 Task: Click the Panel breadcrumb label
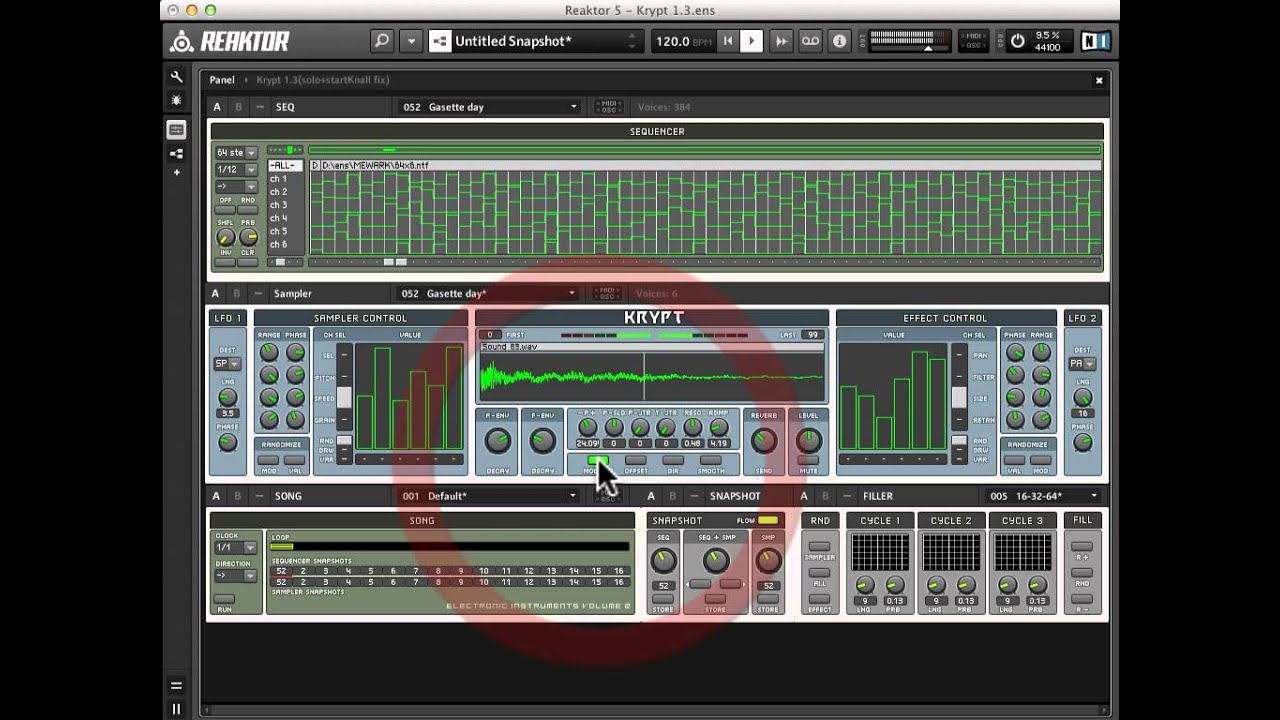click(222, 80)
